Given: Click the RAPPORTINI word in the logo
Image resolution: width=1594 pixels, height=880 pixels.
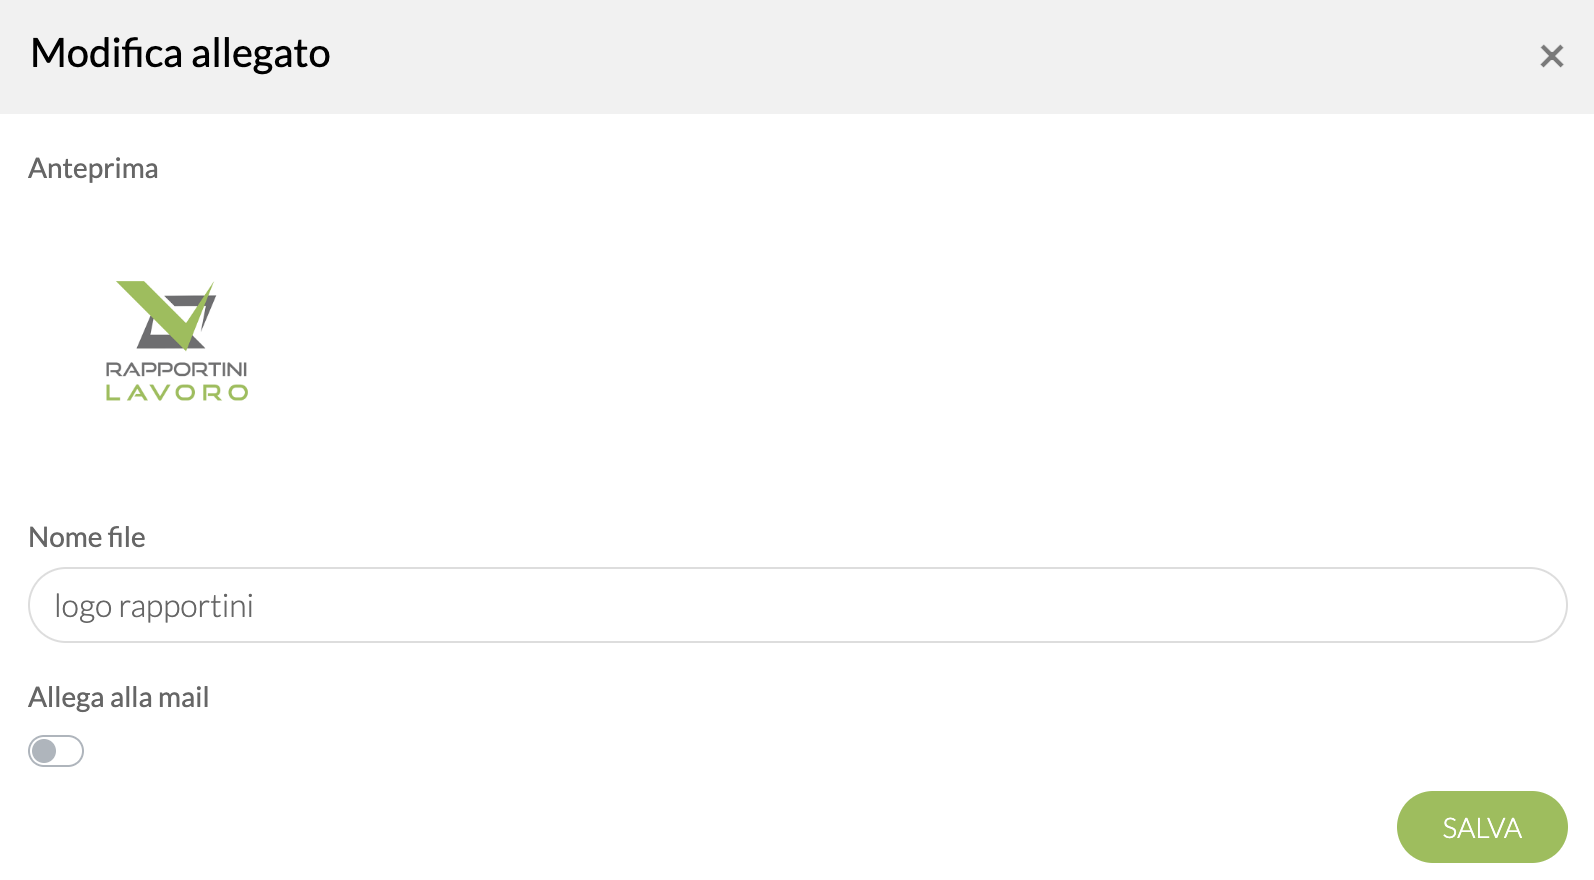Looking at the screenshot, I should 177,369.
